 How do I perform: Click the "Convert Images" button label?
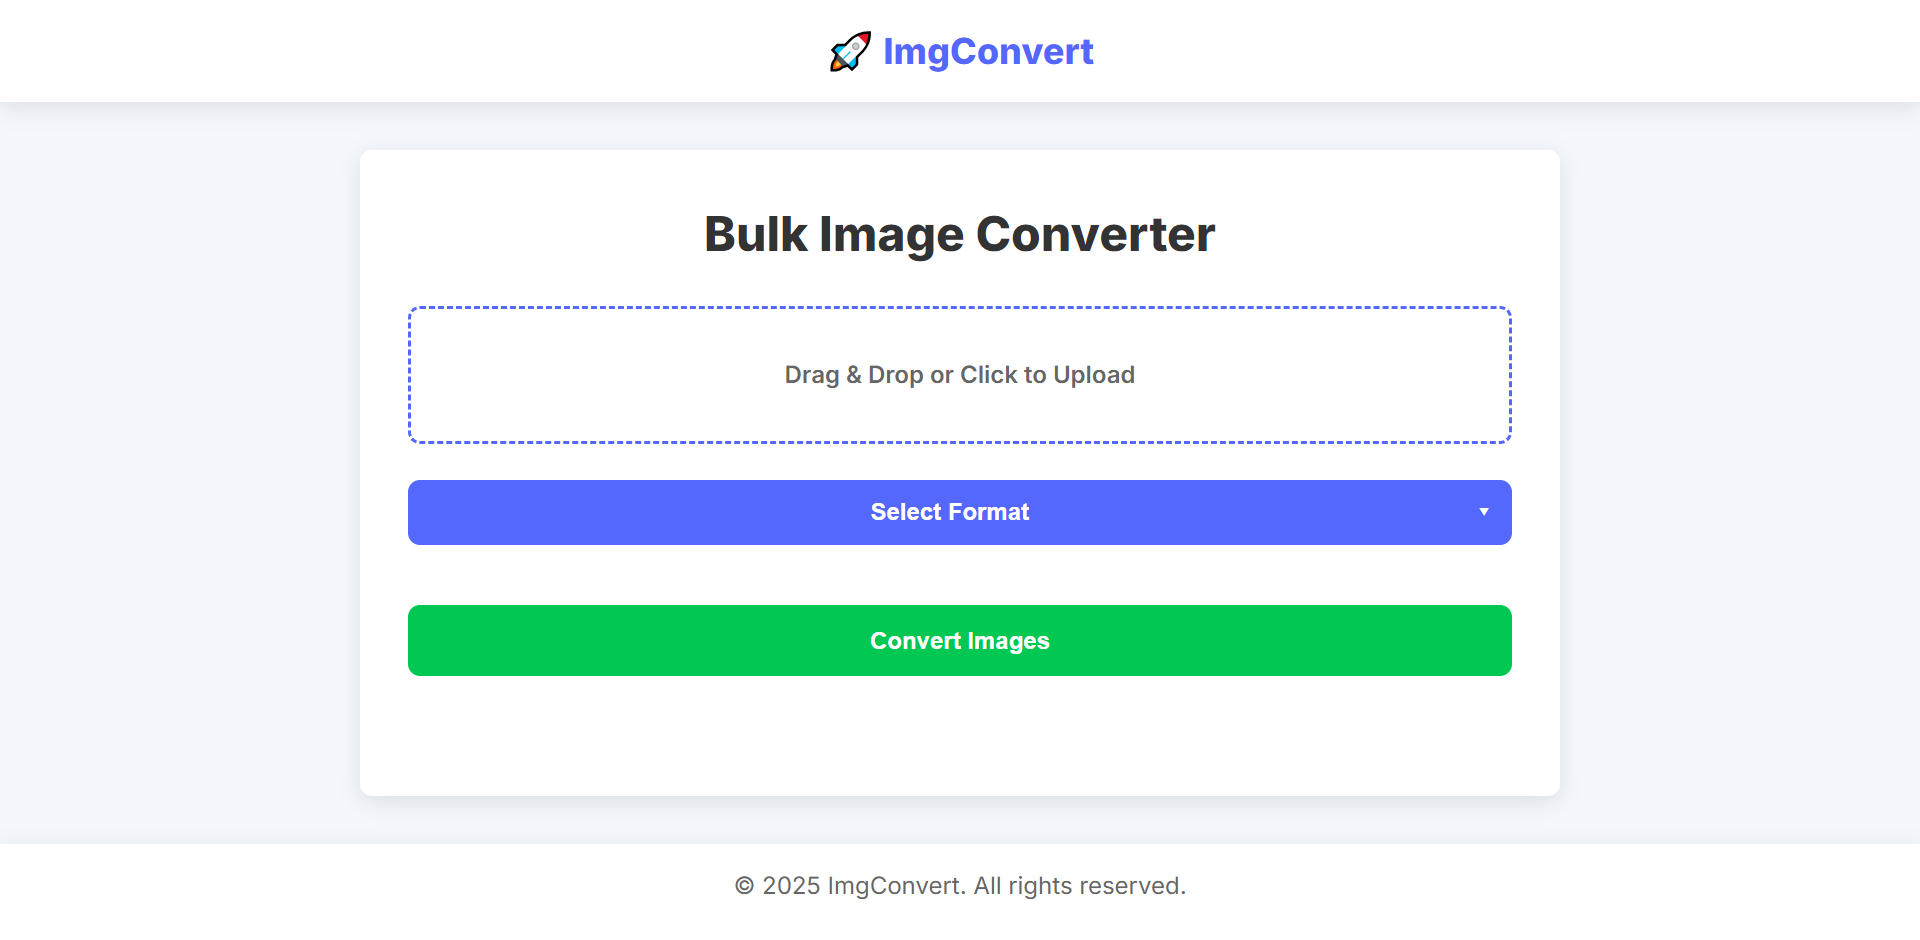(959, 641)
